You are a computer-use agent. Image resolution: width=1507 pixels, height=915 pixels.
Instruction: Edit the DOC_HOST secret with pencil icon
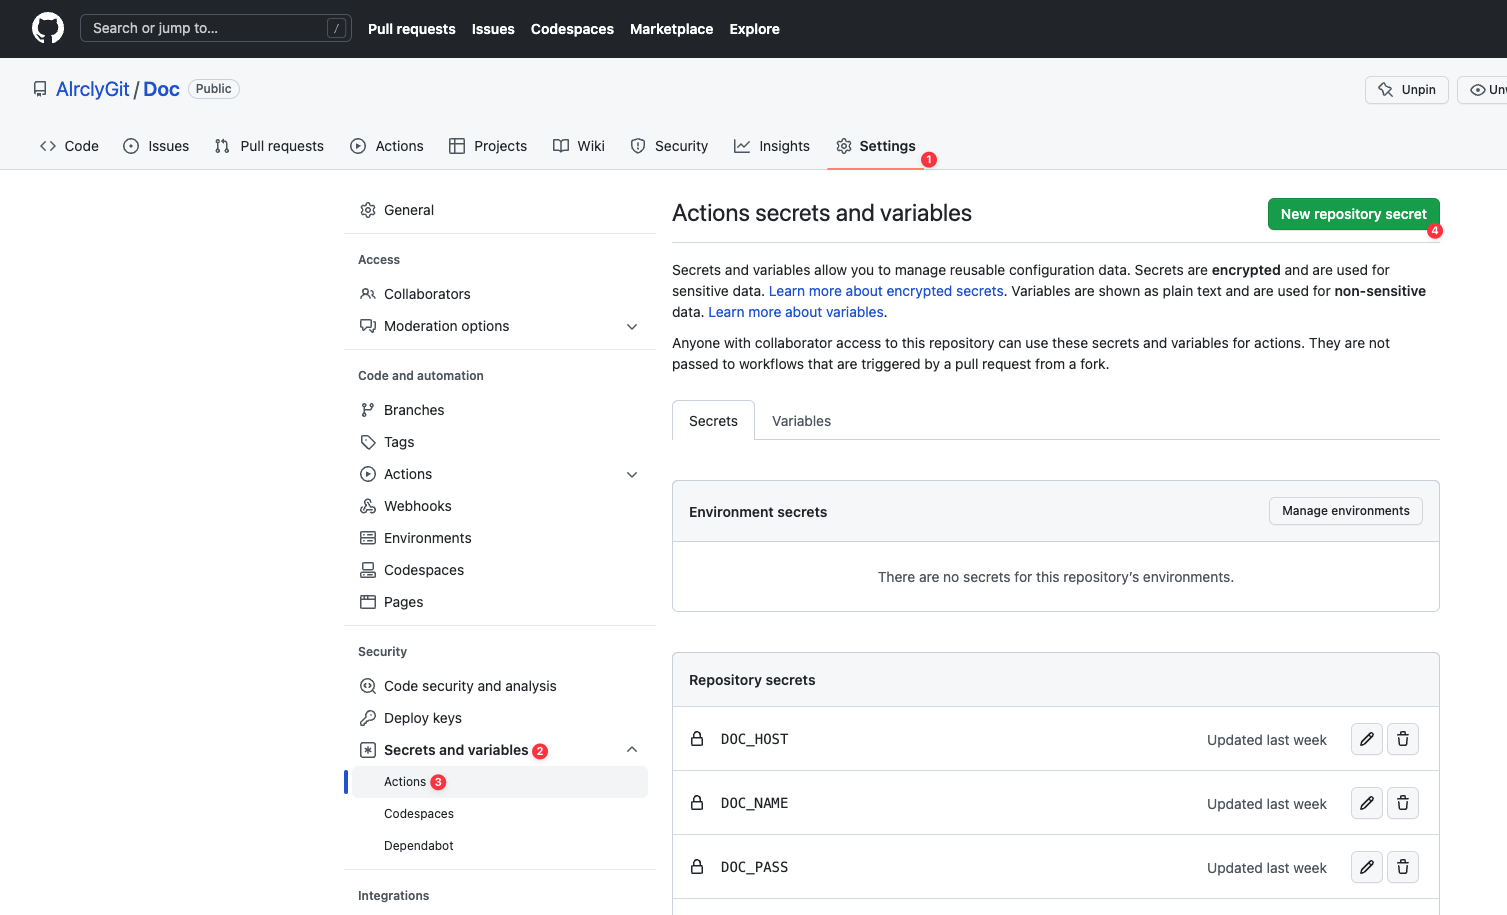pyautogui.click(x=1366, y=739)
